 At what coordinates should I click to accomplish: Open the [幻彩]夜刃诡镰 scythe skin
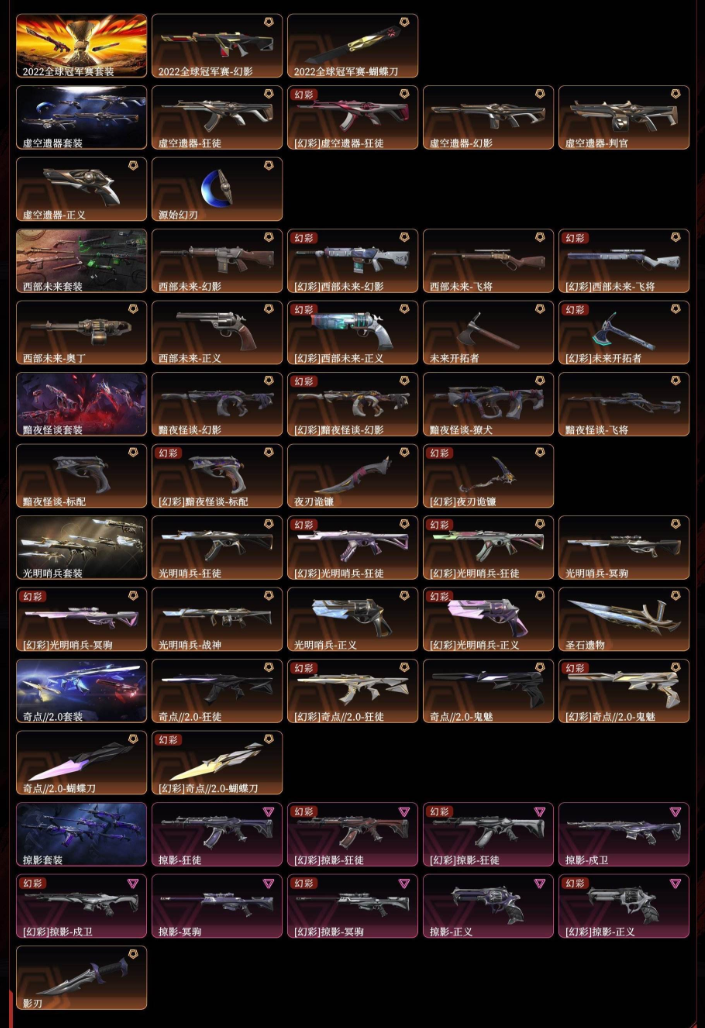point(488,476)
